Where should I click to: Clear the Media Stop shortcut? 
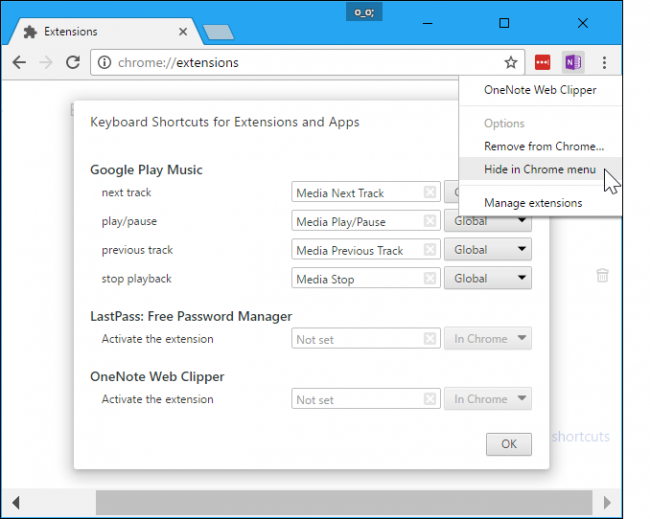tap(430, 278)
